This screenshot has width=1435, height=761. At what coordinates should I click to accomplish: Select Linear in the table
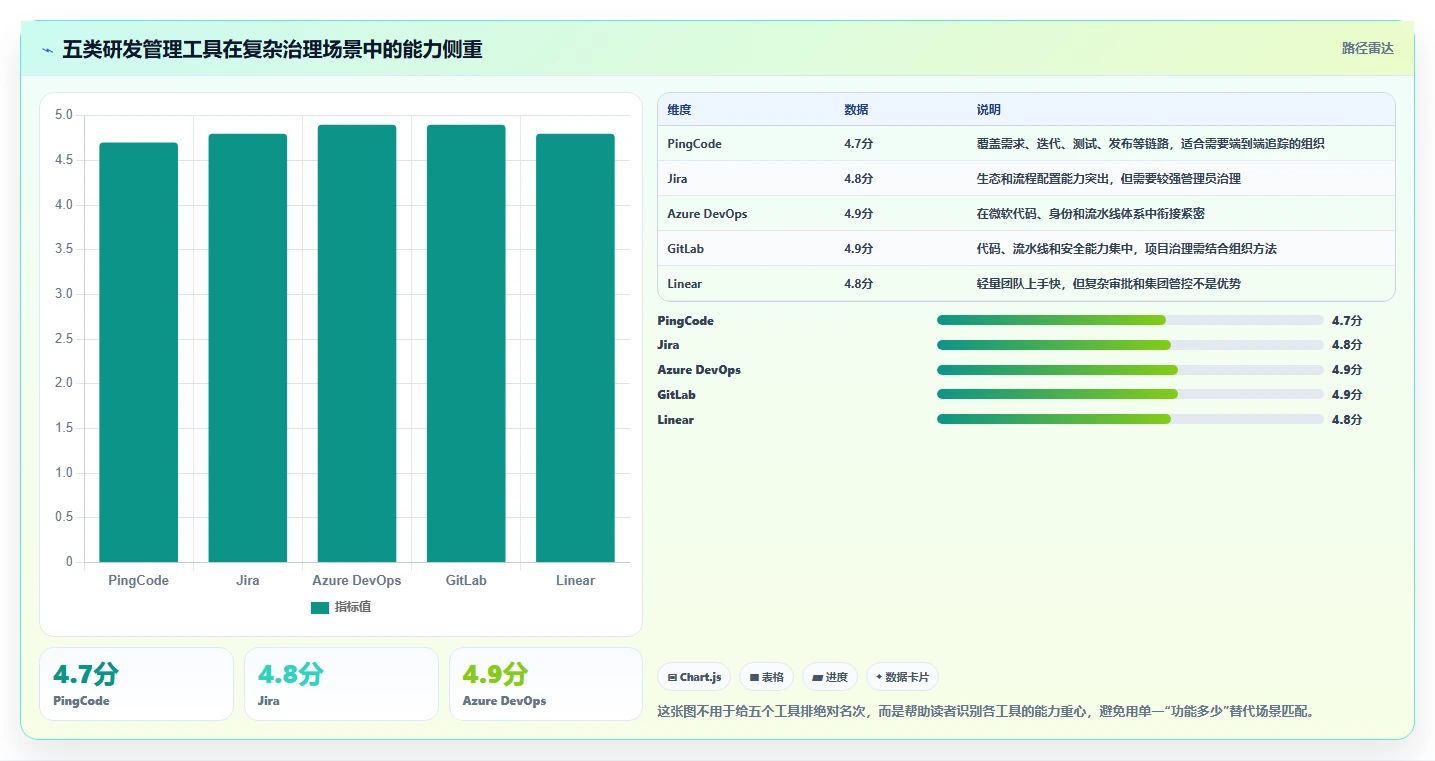[x=685, y=284]
